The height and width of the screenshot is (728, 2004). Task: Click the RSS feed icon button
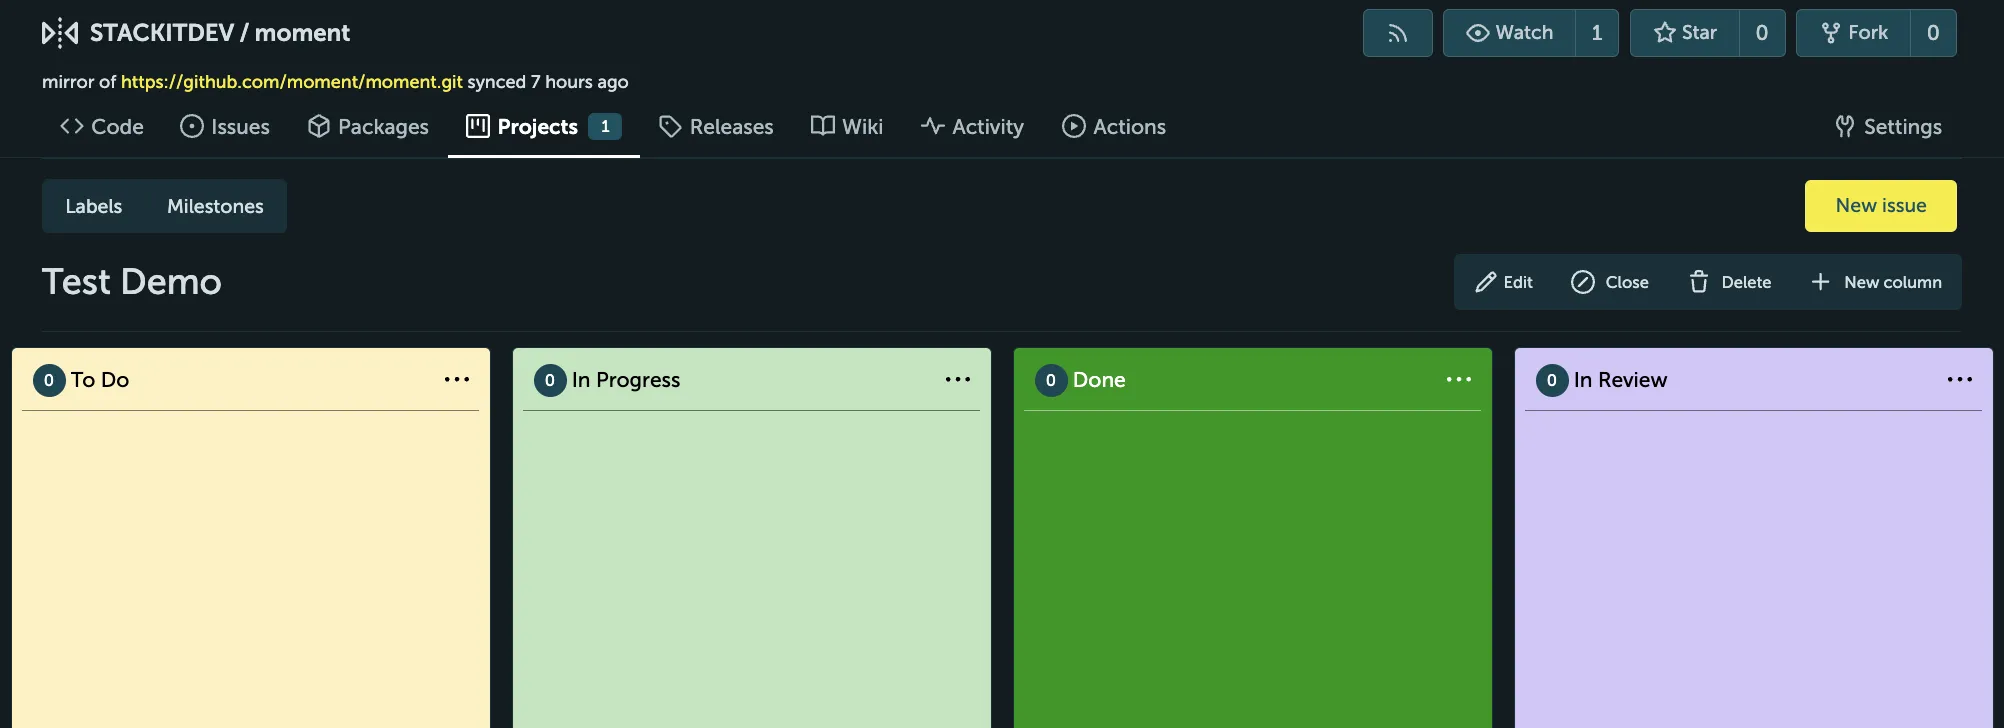(x=1397, y=33)
